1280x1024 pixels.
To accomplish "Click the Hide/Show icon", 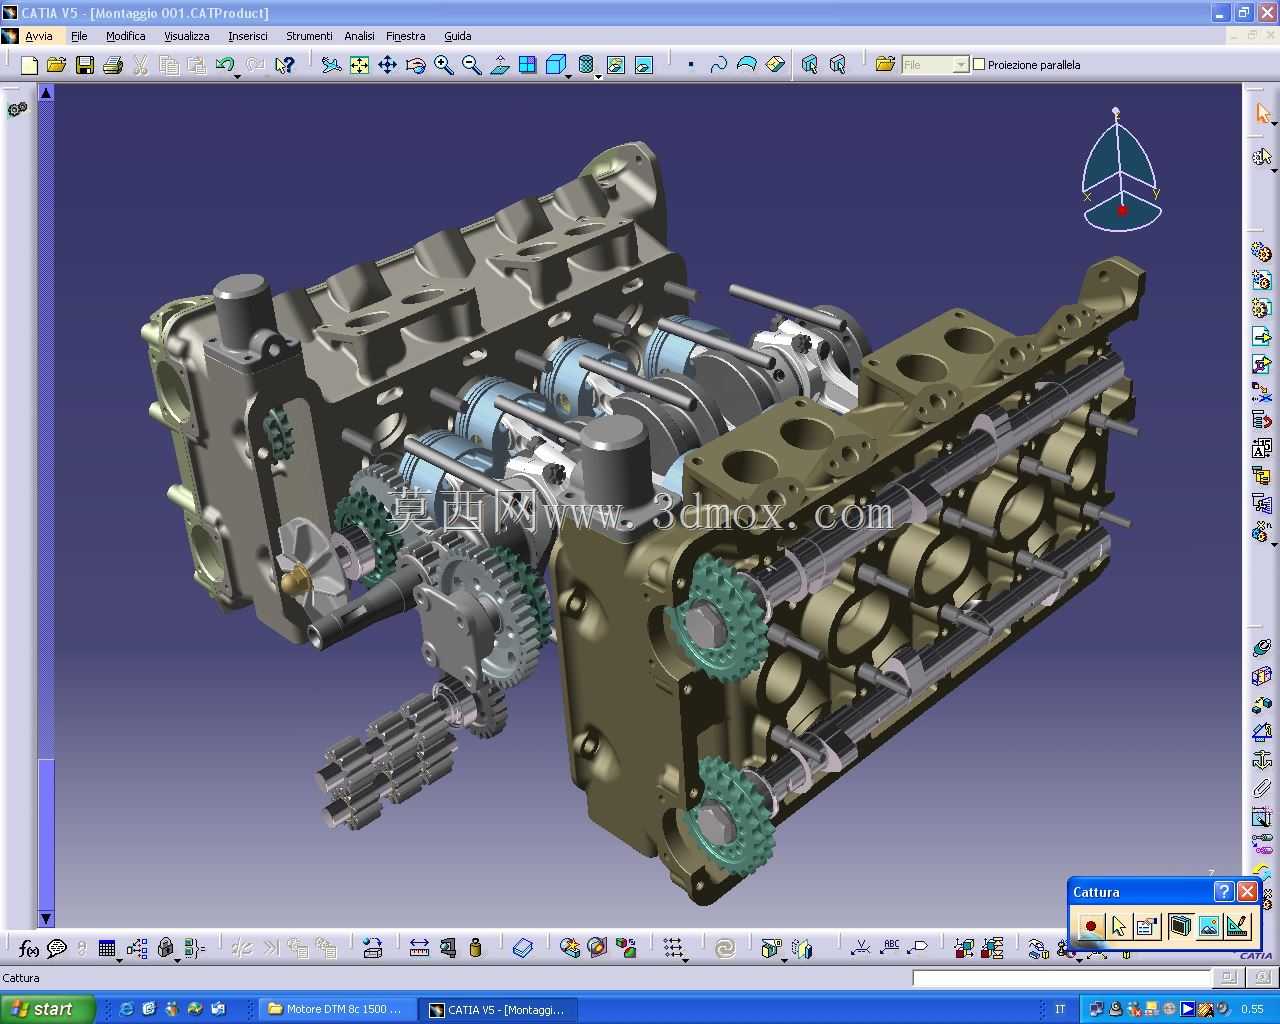I will (616, 65).
